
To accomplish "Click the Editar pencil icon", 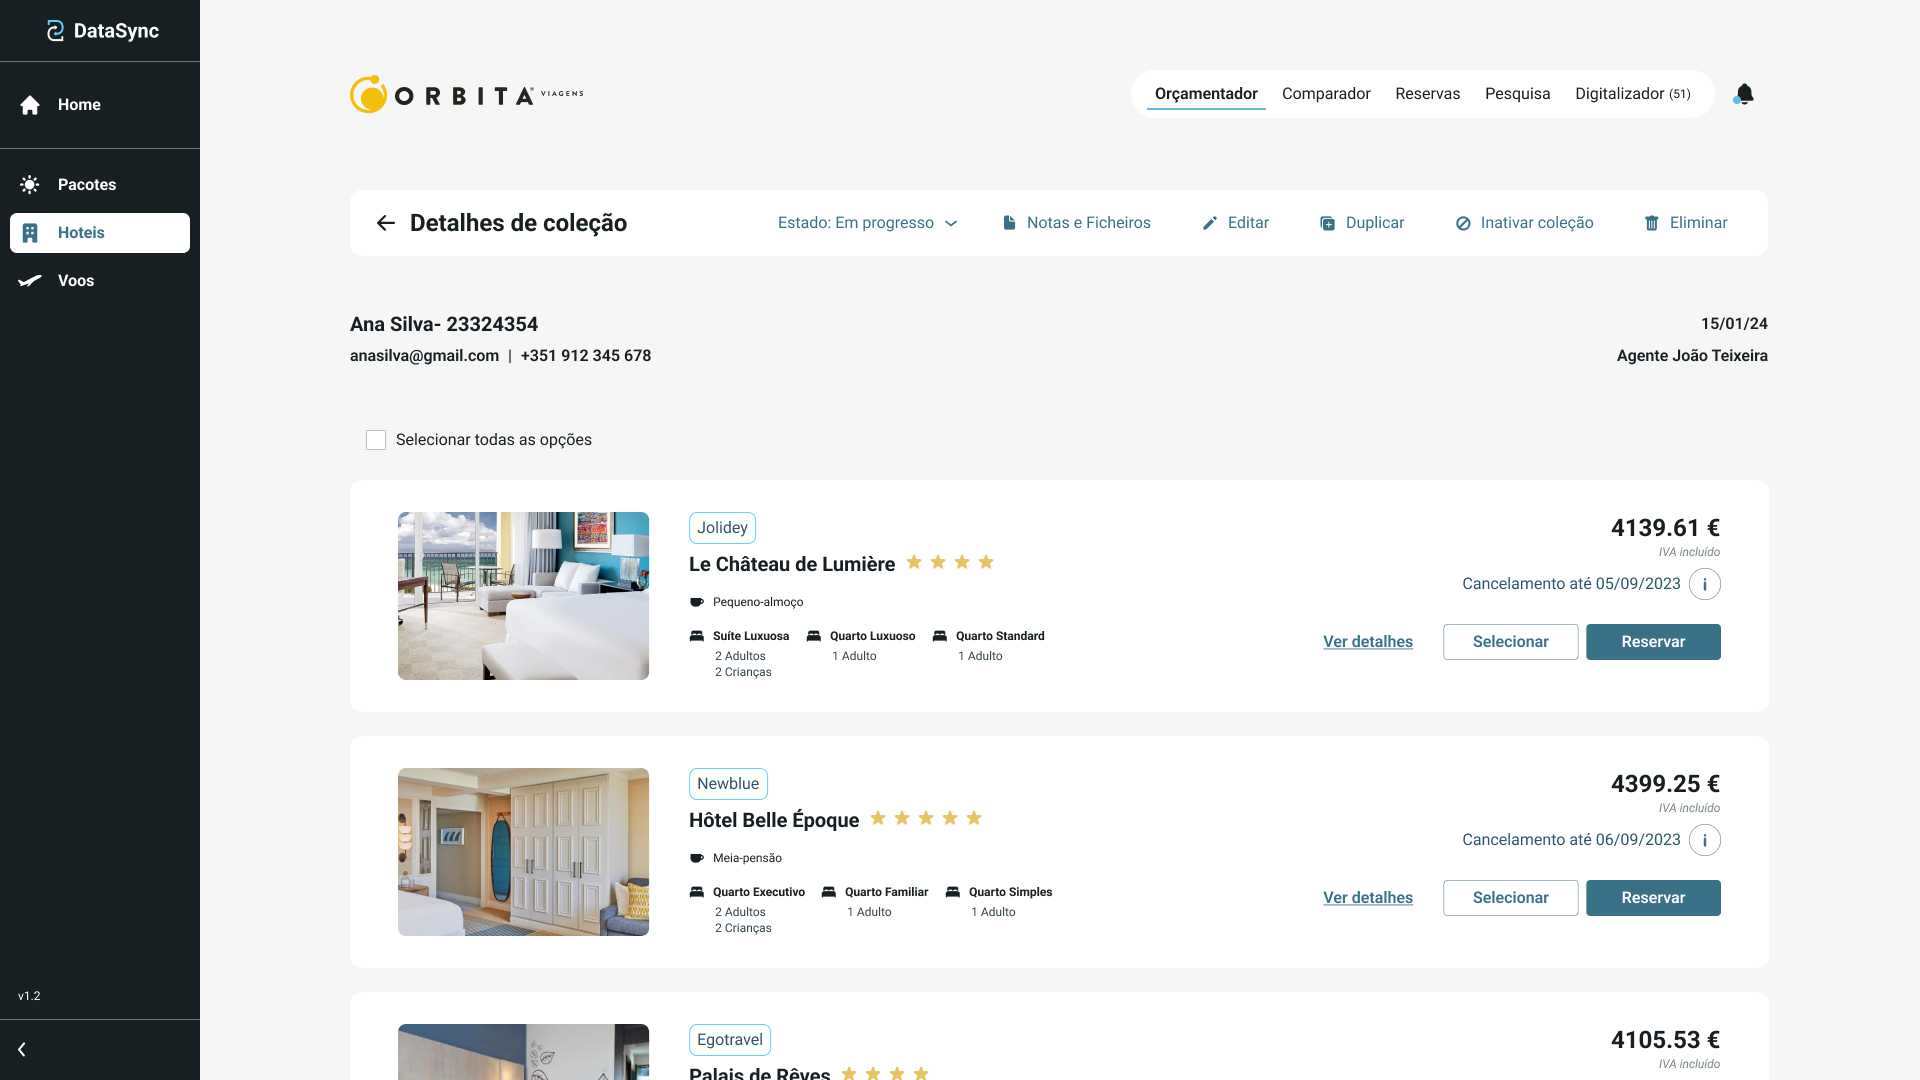I will click(1210, 223).
